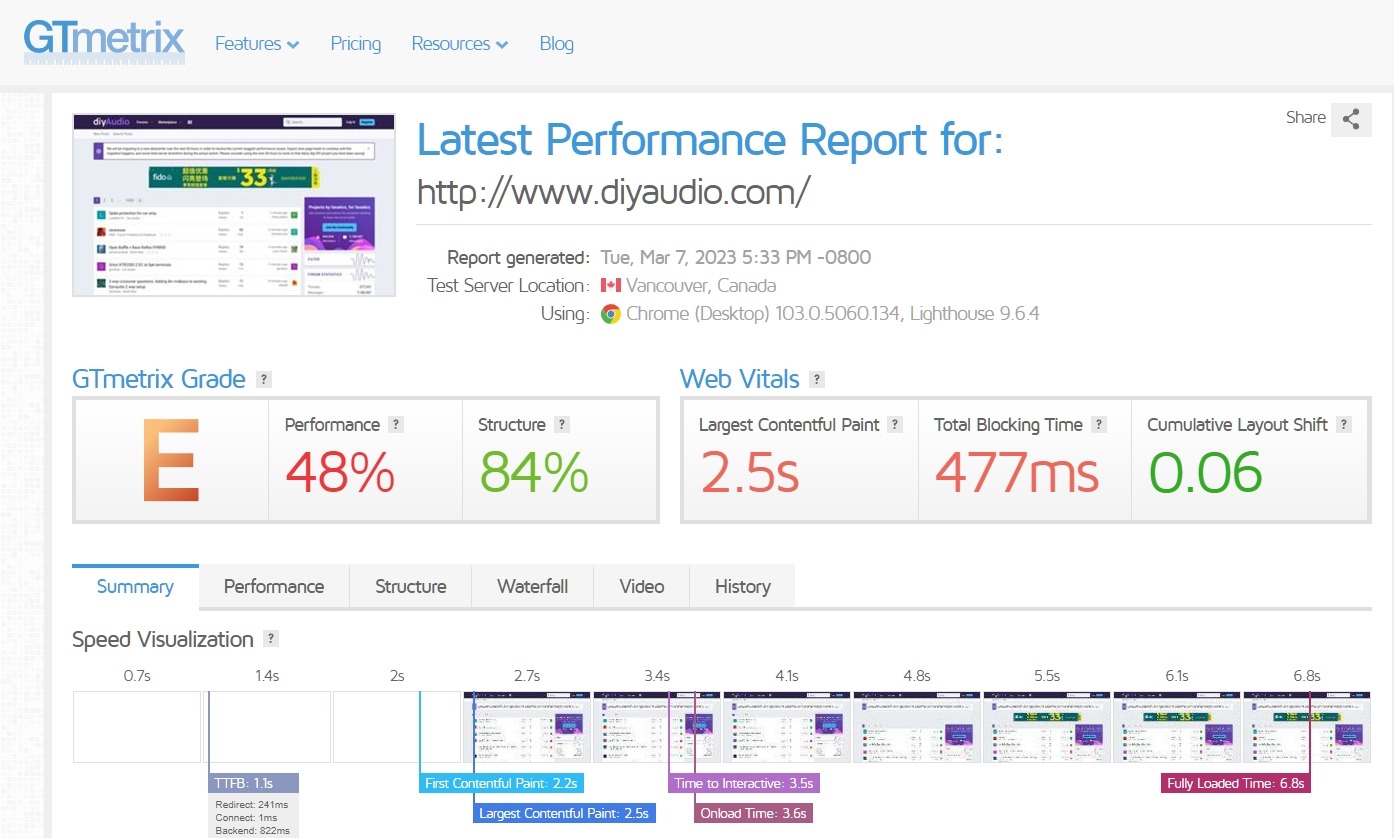This screenshot has width=1394, height=838.
Task: Click the report generated date text
Action: click(735, 258)
